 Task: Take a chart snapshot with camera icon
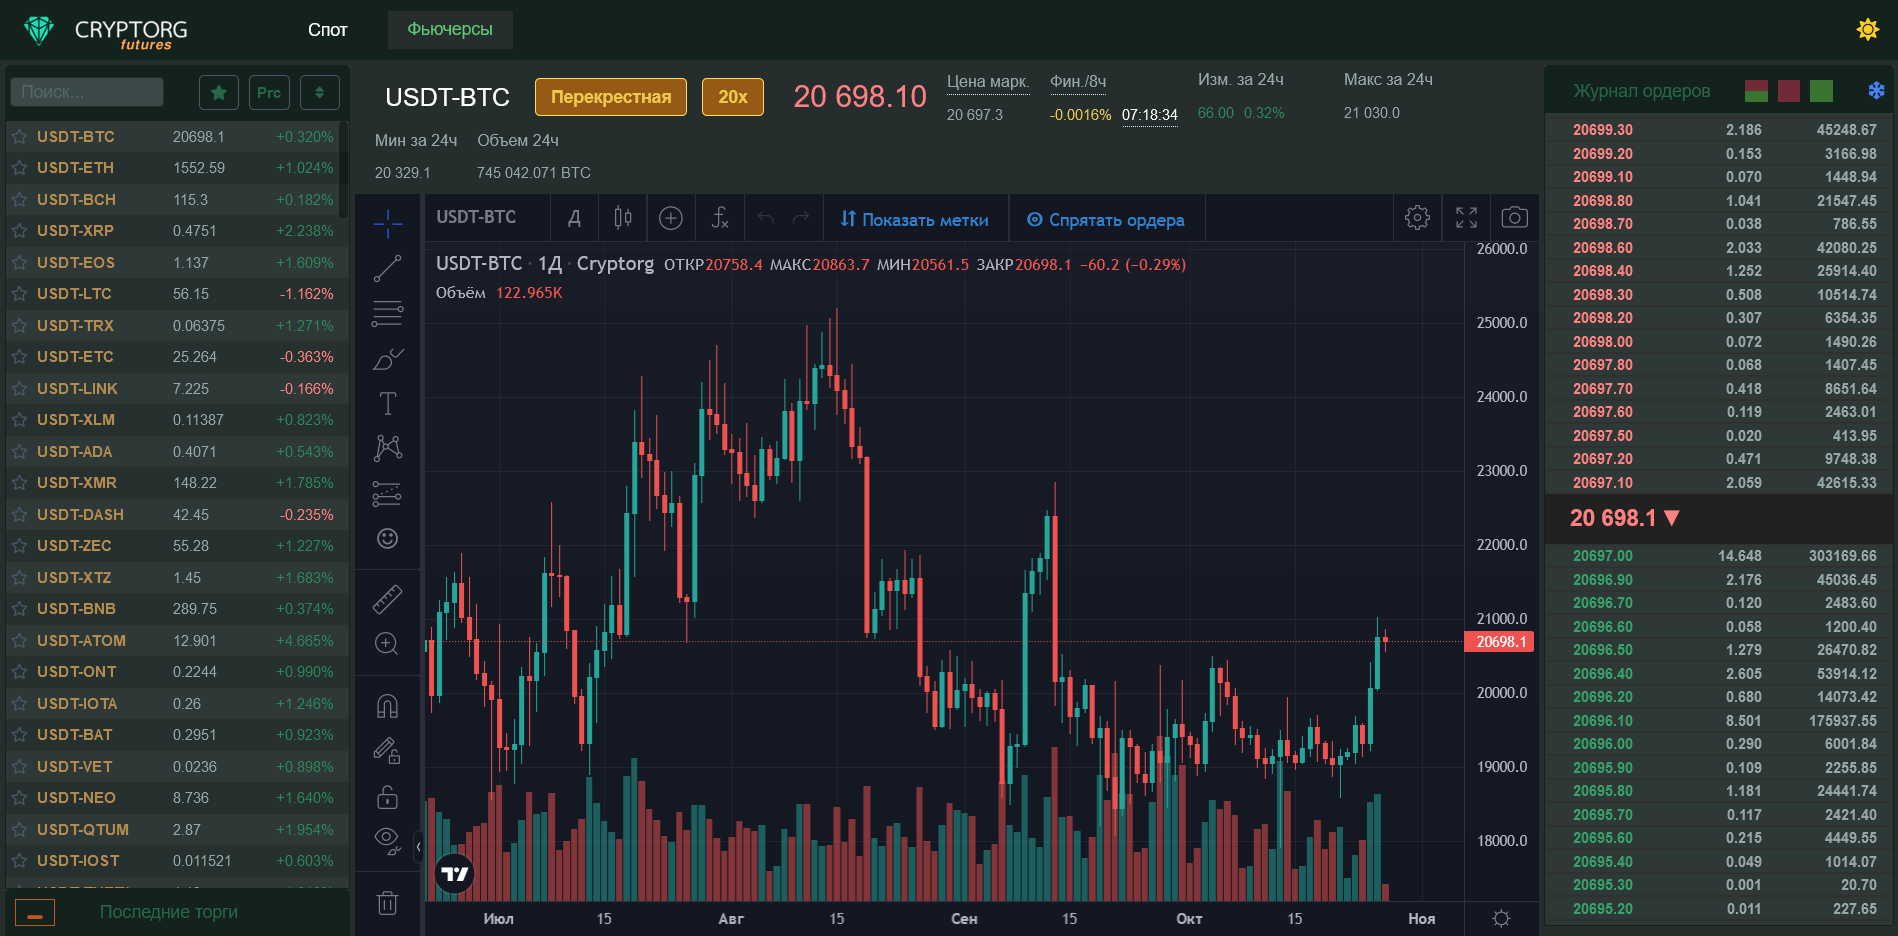pyautogui.click(x=1514, y=218)
